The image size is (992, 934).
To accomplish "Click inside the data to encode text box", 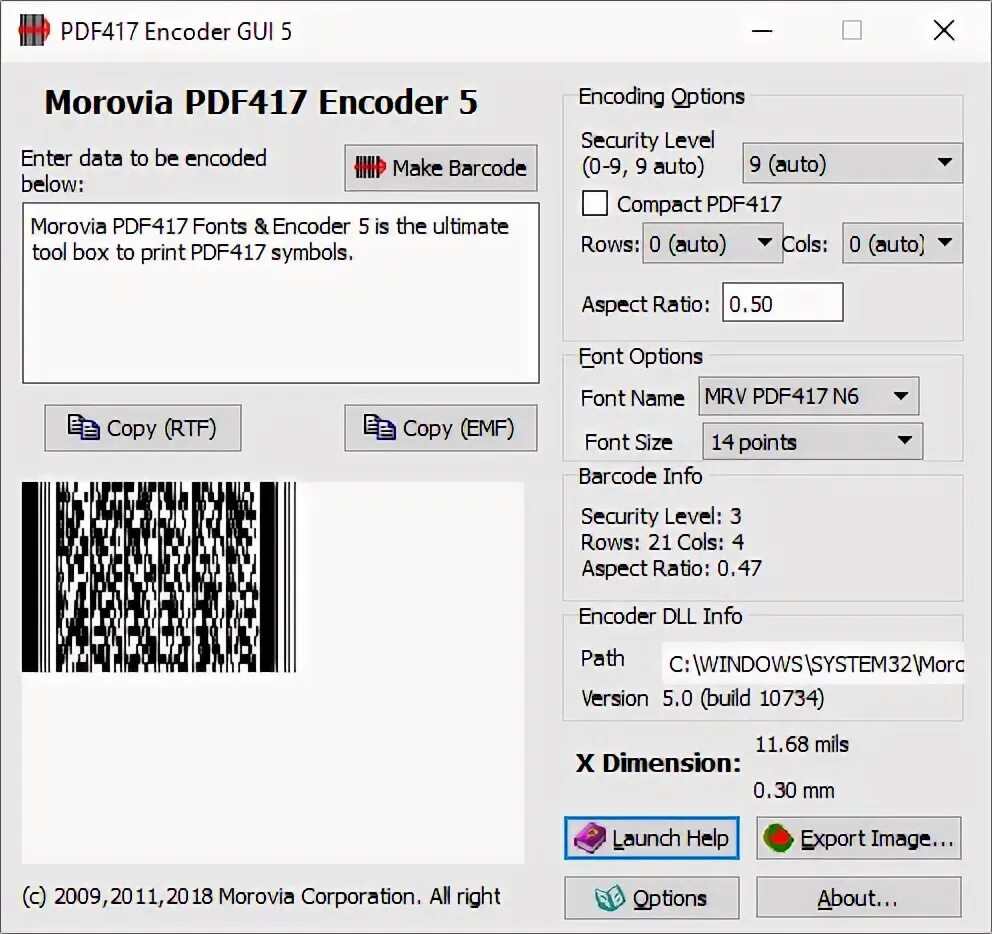I will click(281, 293).
